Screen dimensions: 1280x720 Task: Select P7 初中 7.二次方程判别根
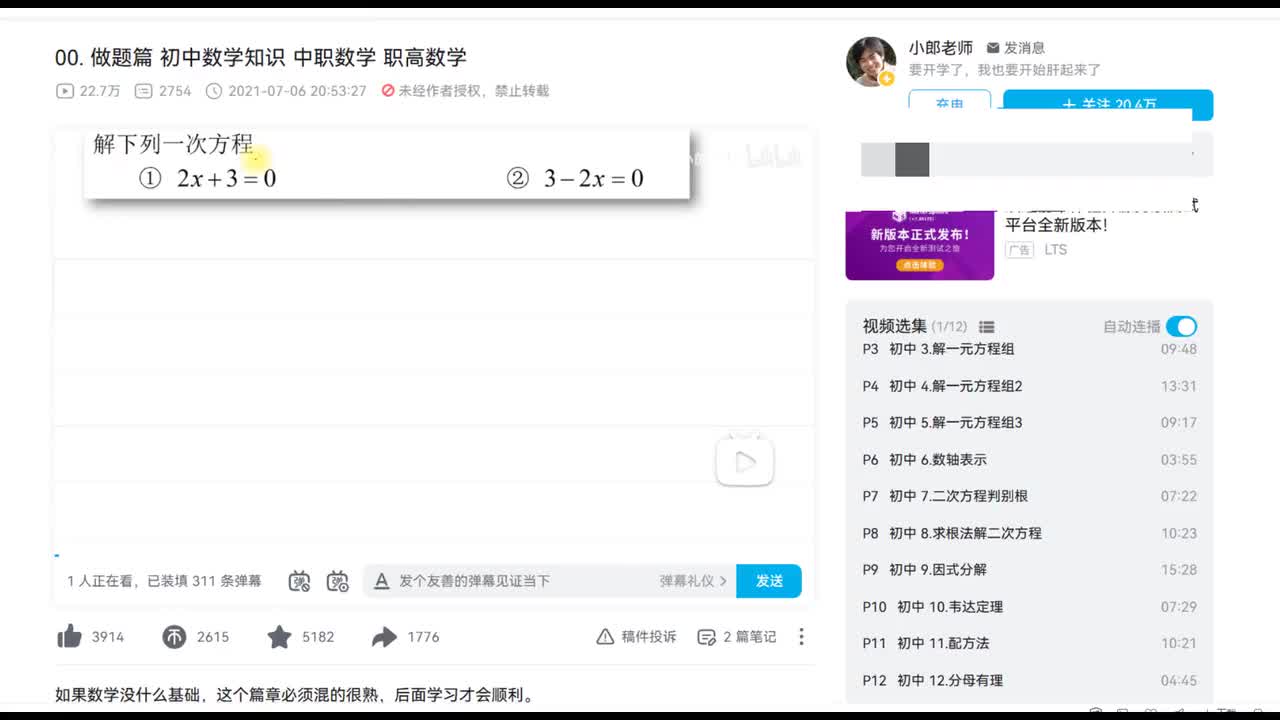1030,496
